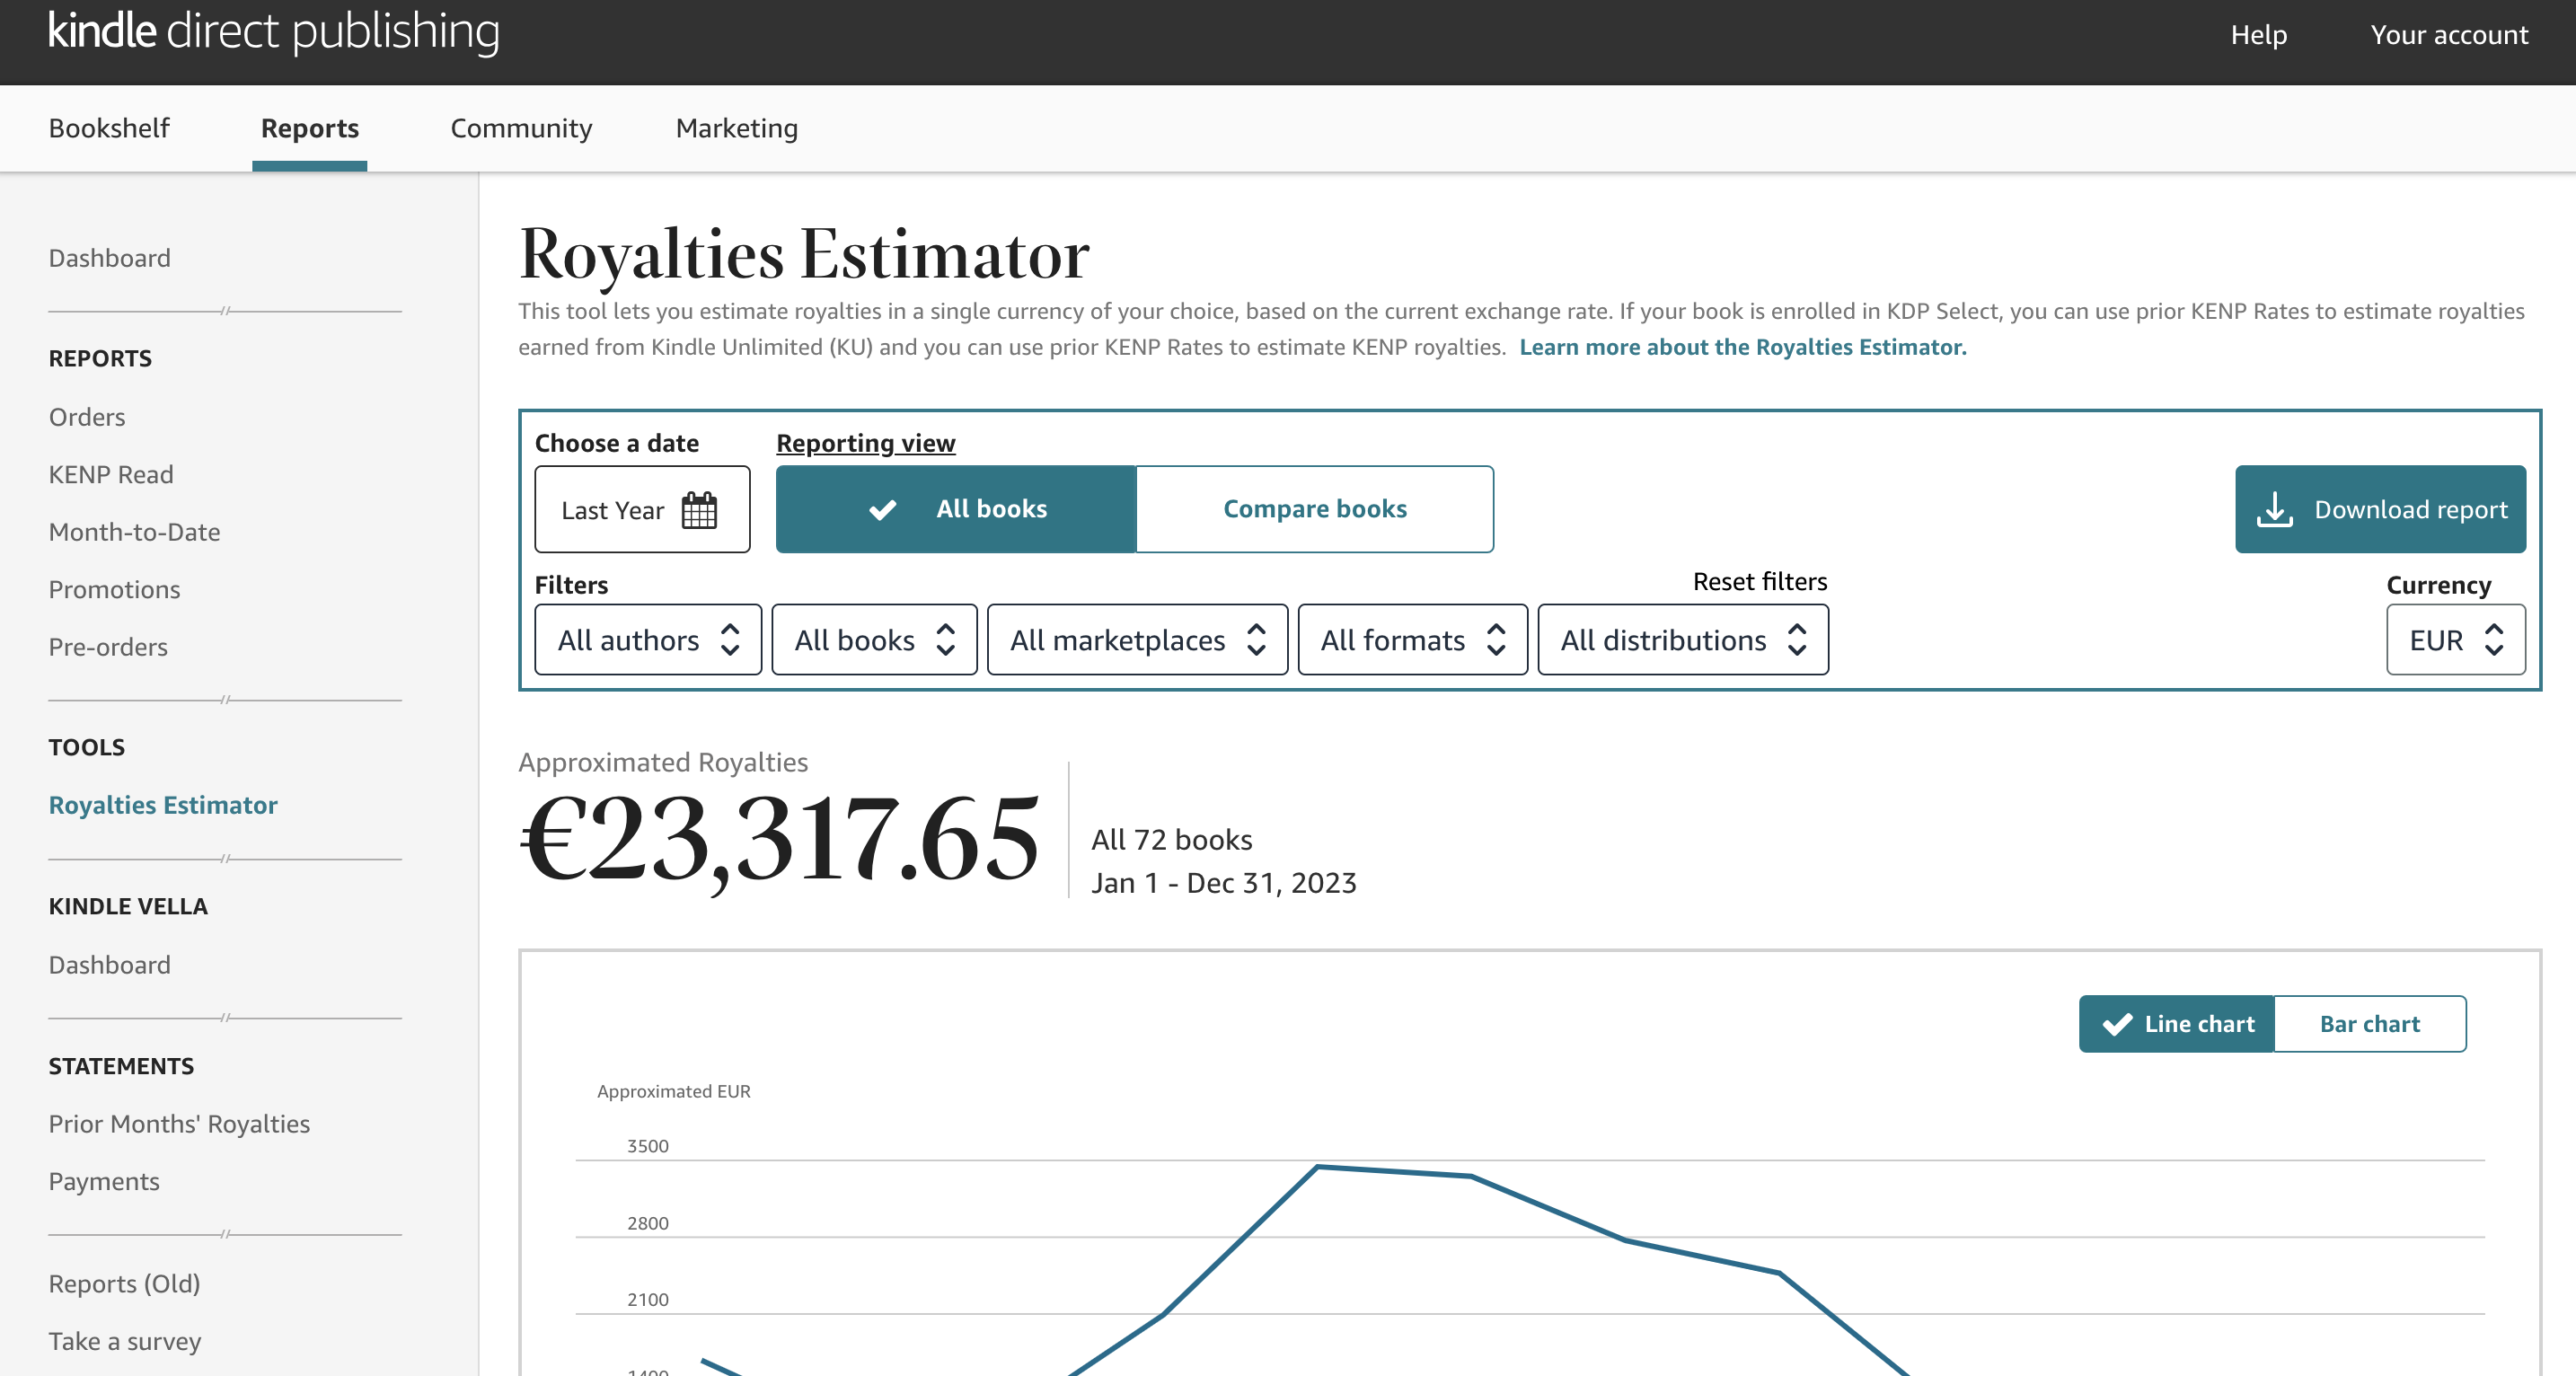Open the Promotions report
The height and width of the screenshot is (1376, 2576).
[114, 589]
